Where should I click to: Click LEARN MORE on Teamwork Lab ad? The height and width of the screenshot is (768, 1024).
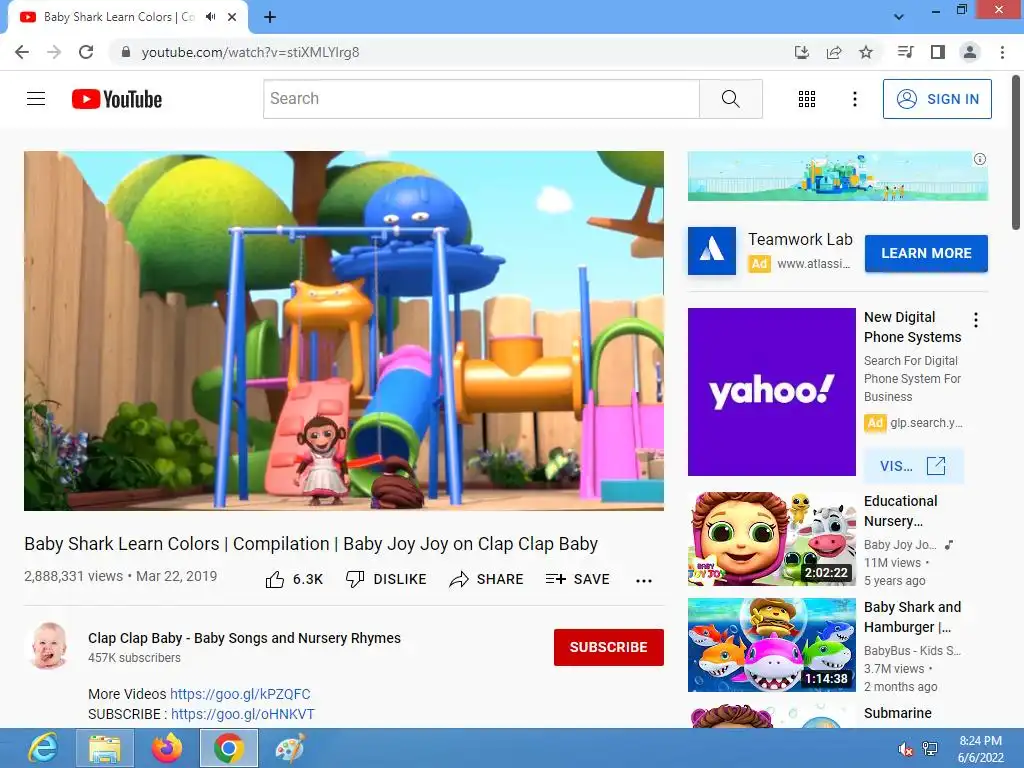(926, 253)
